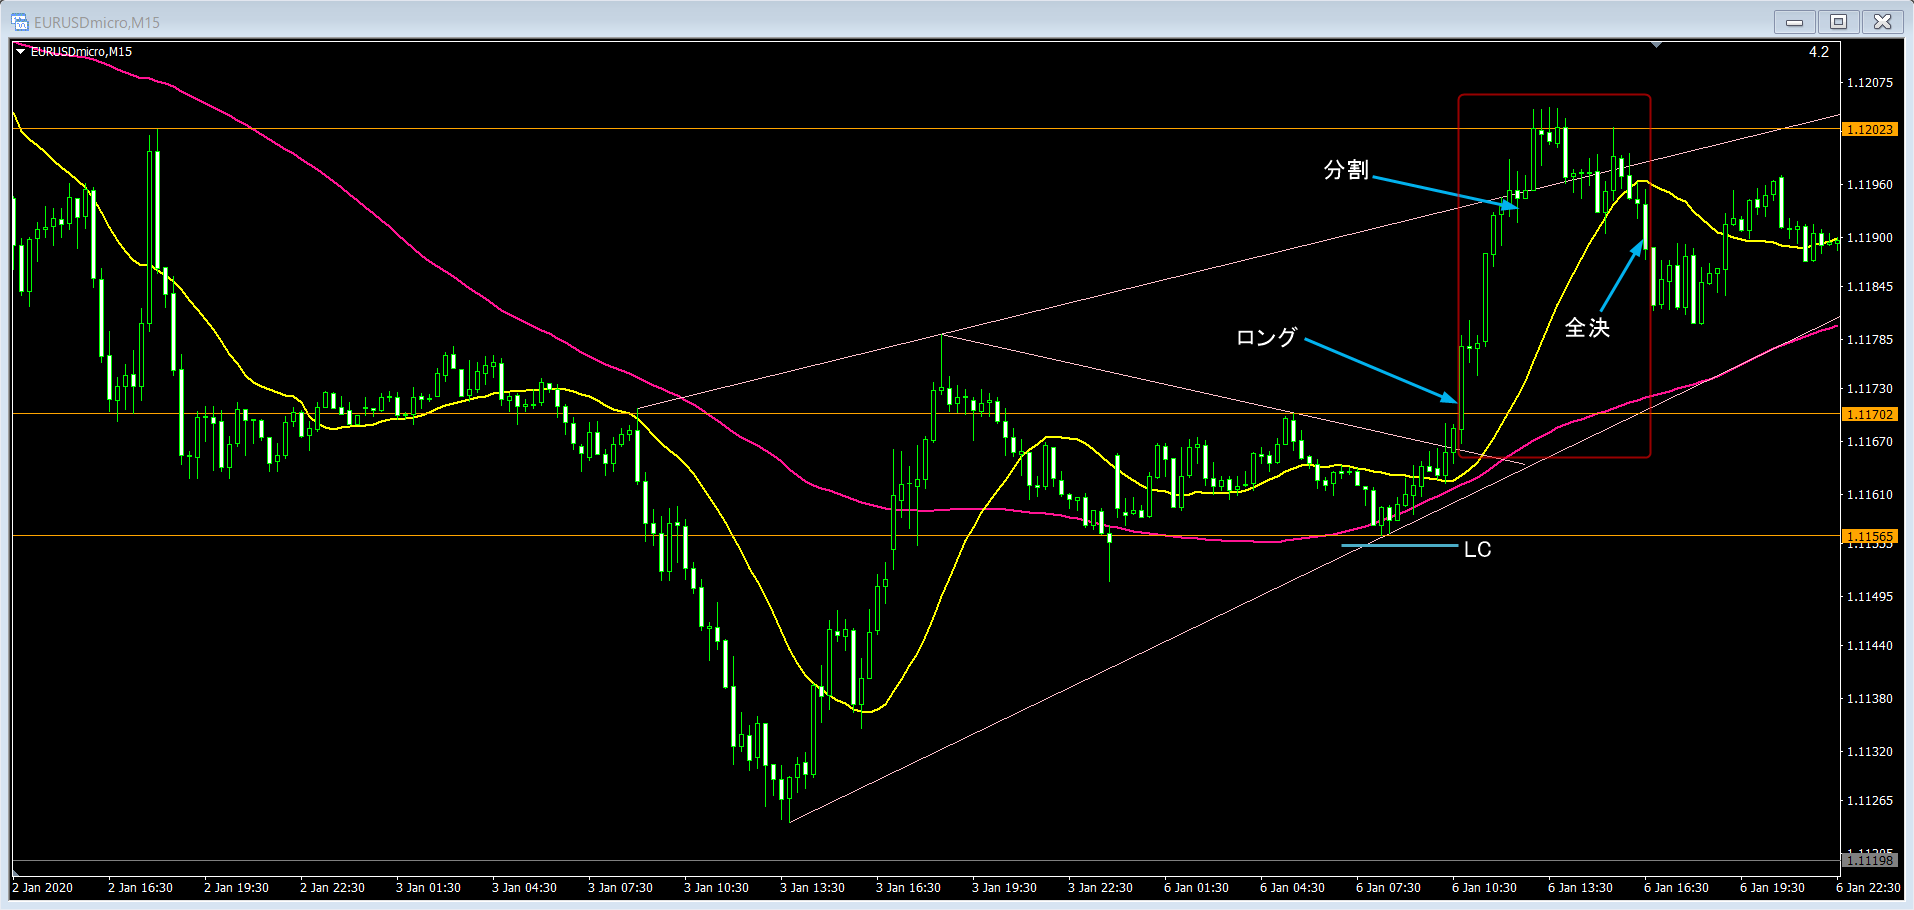This screenshot has width=1914, height=910.
Task: Click the 6 Jan 10:30 time axis label
Action: 1484,887
